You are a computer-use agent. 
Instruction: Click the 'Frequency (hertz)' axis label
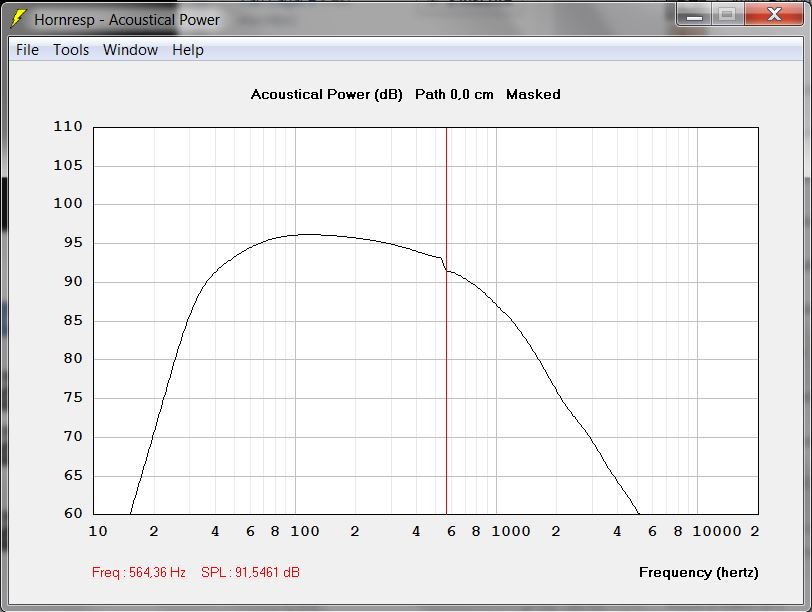[x=699, y=572]
